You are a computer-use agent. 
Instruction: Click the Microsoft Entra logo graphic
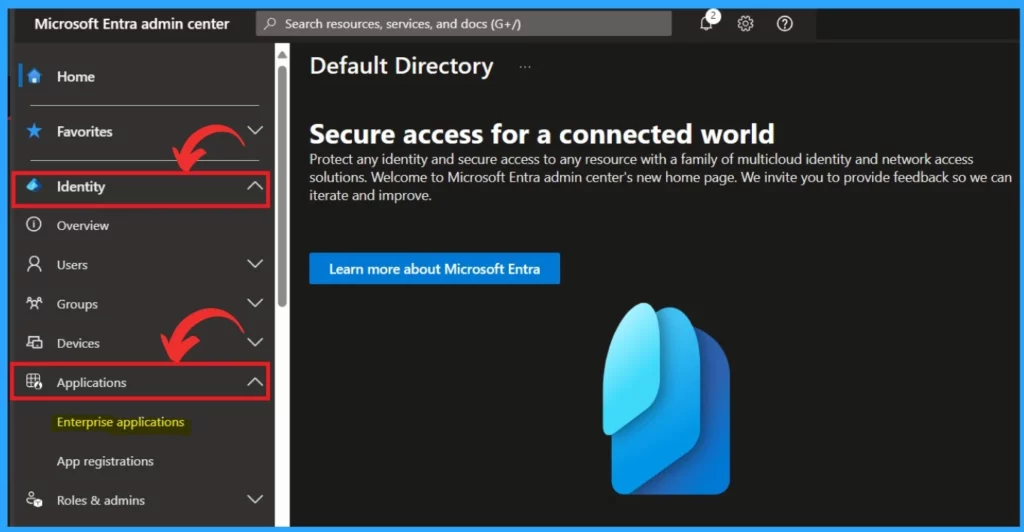point(666,398)
